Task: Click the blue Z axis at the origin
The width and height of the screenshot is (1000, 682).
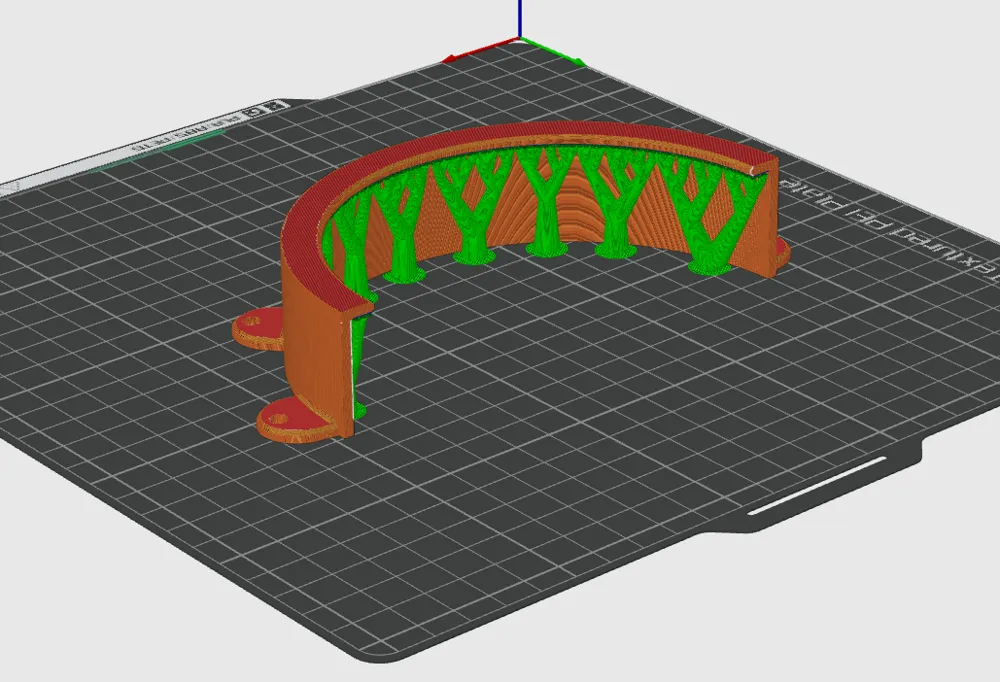Action: click(520, 19)
